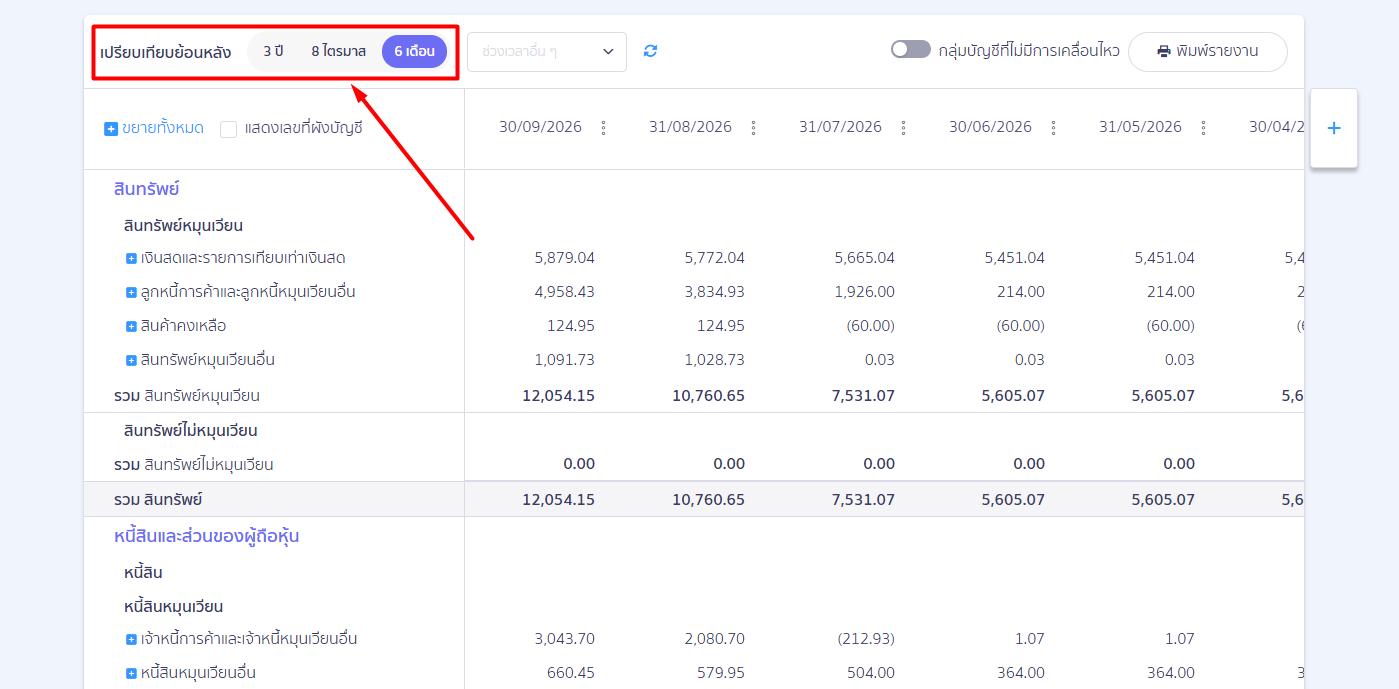Click the value 5,879.04 in the cash row
The height and width of the screenshot is (689, 1399).
(x=565, y=258)
